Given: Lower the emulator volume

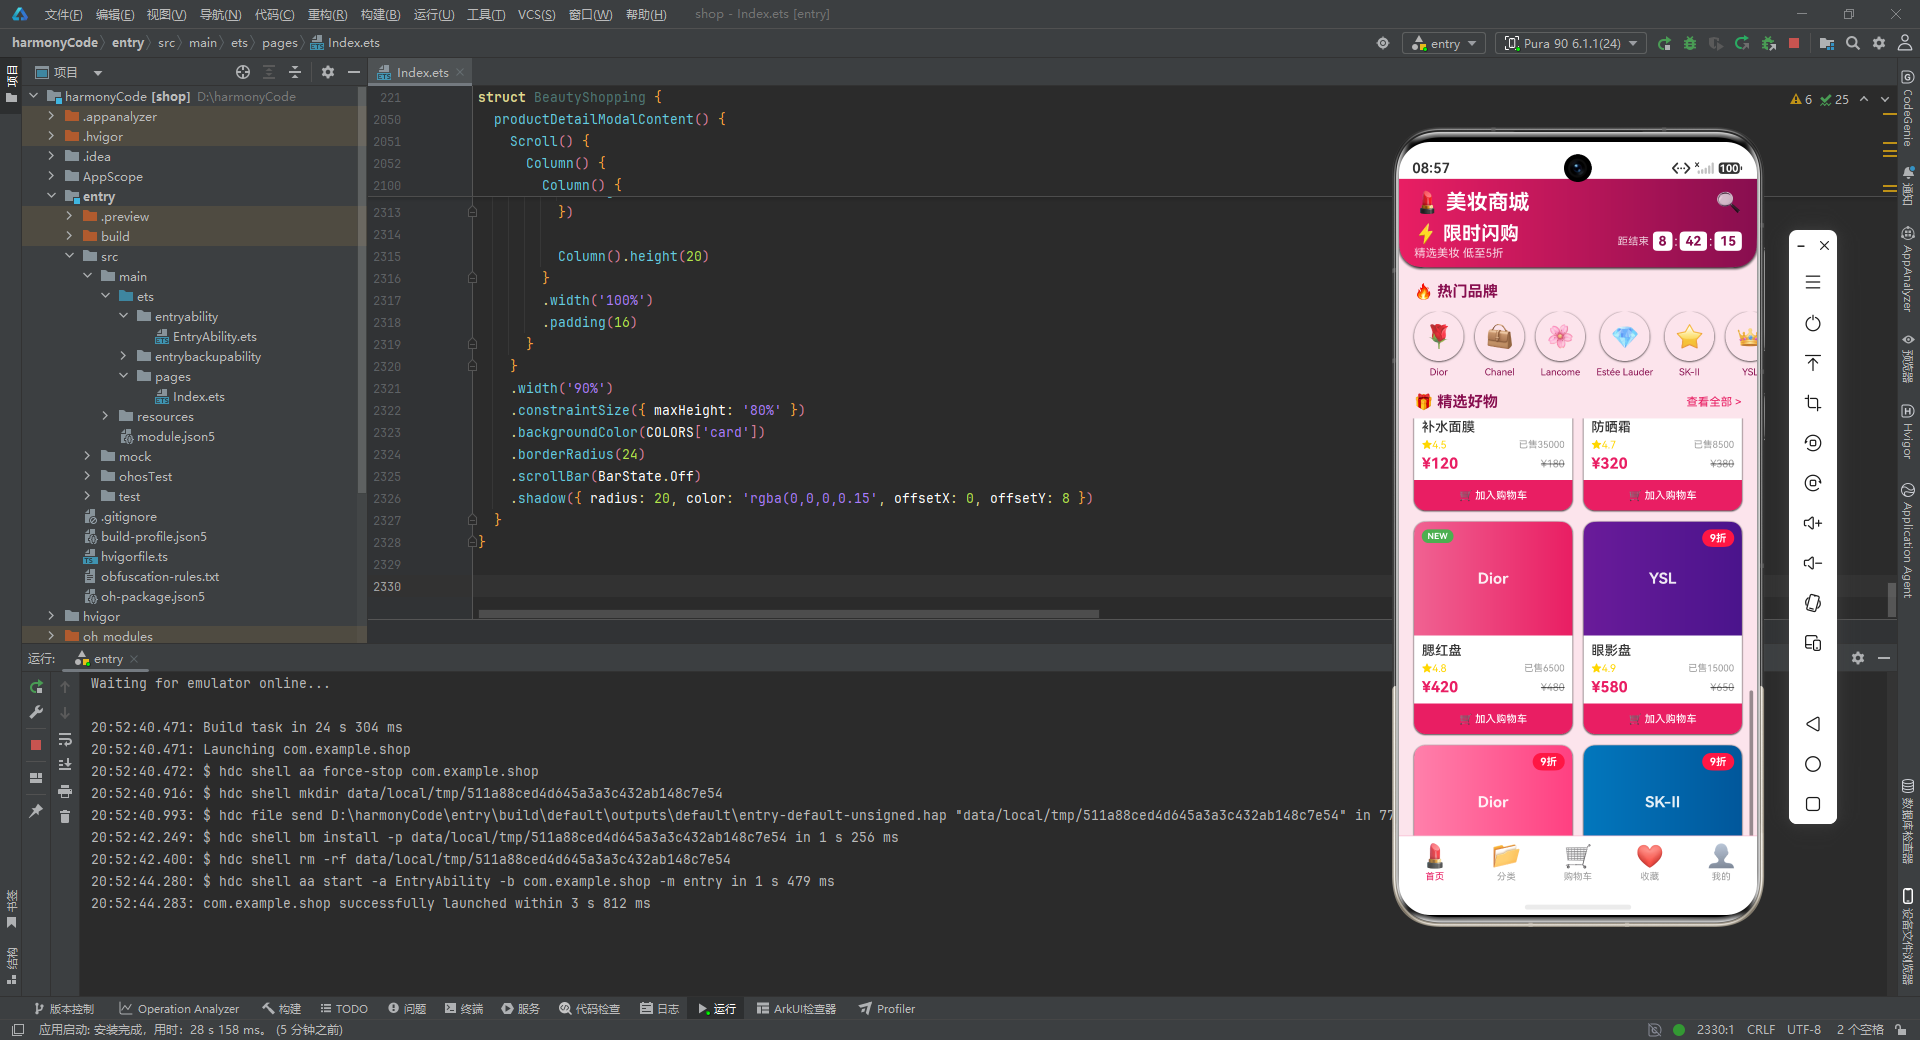Looking at the screenshot, I should (1813, 563).
